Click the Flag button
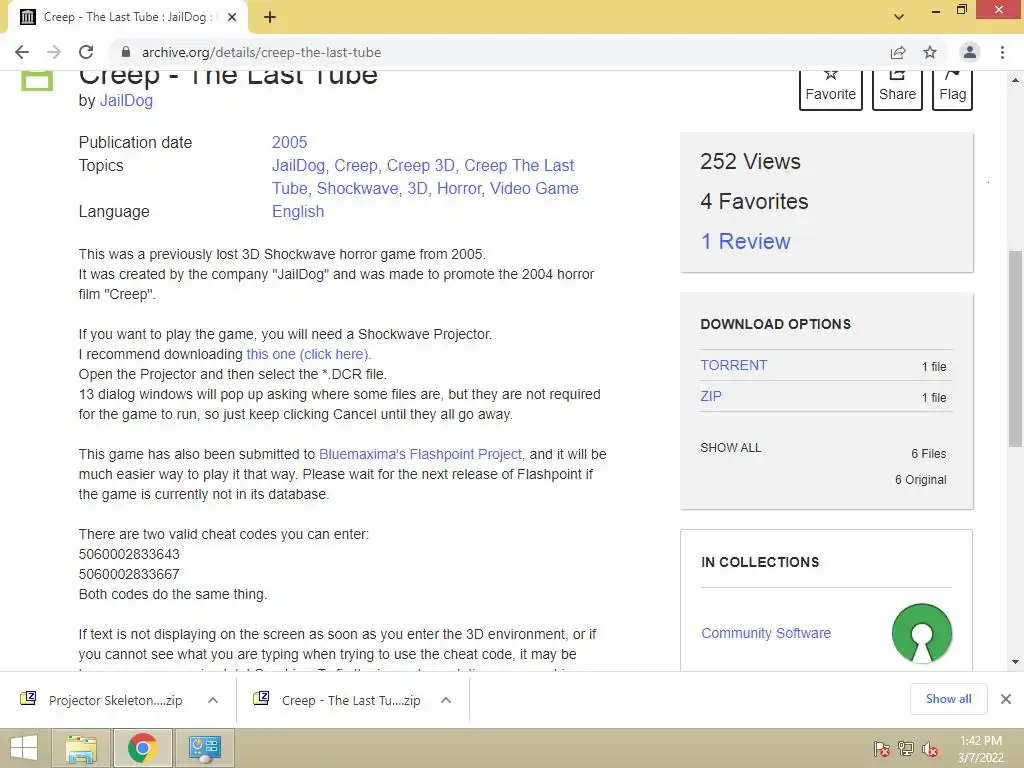1024x768 pixels. (x=952, y=89)
